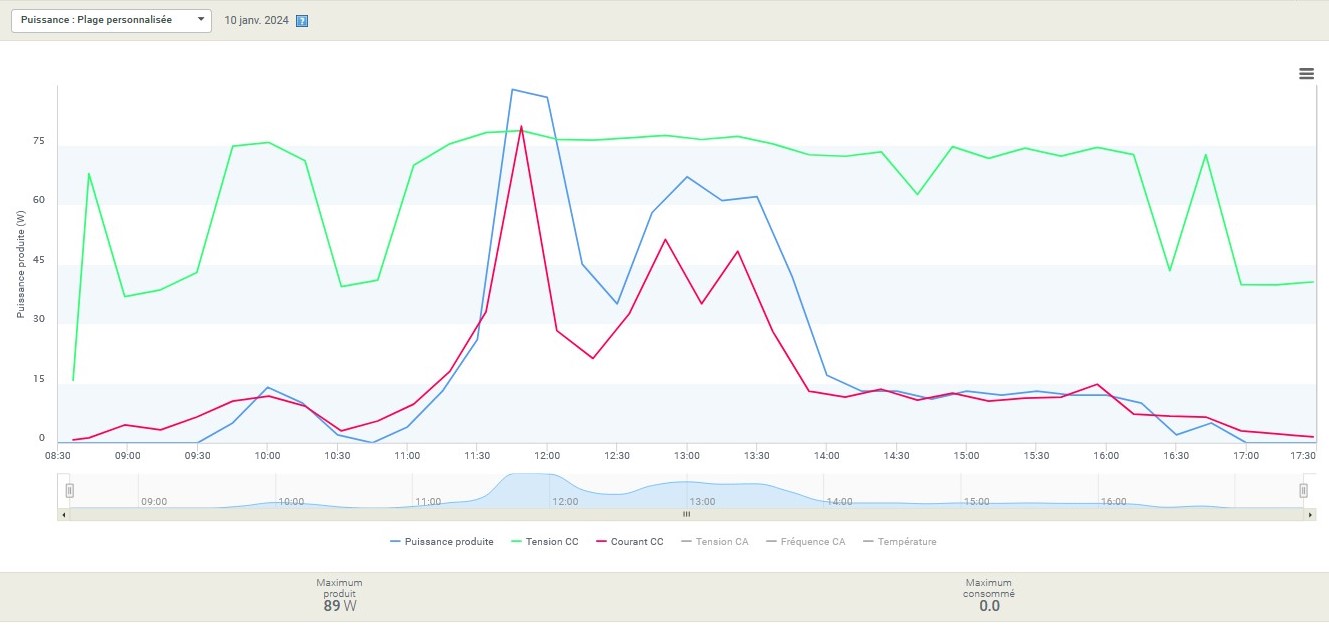Image resolution: width=1329 pixels, height=628 pixels.
Task: Click the blue help icon beside the date
Action: tap(302, 21)
